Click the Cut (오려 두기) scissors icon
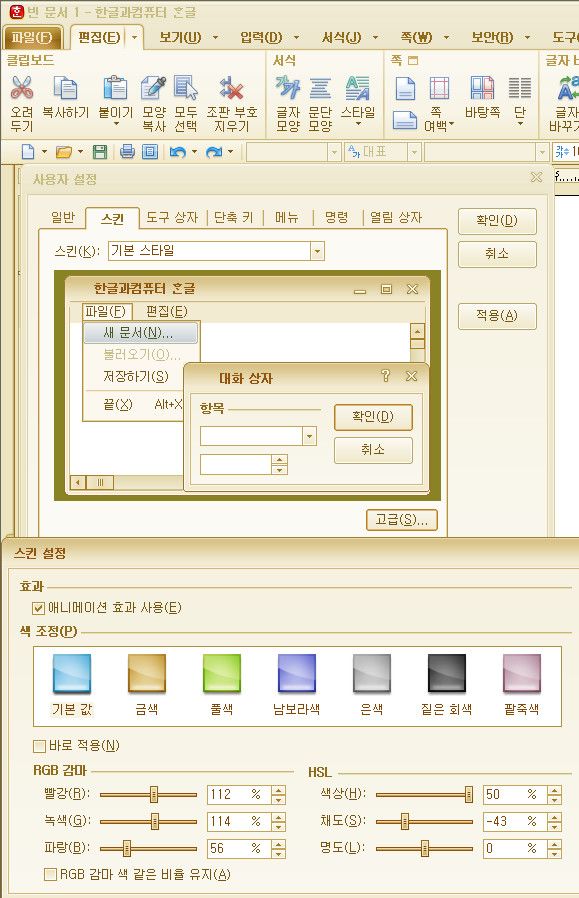The width and height of the screenshot is (579, 898). coord(22,88)
